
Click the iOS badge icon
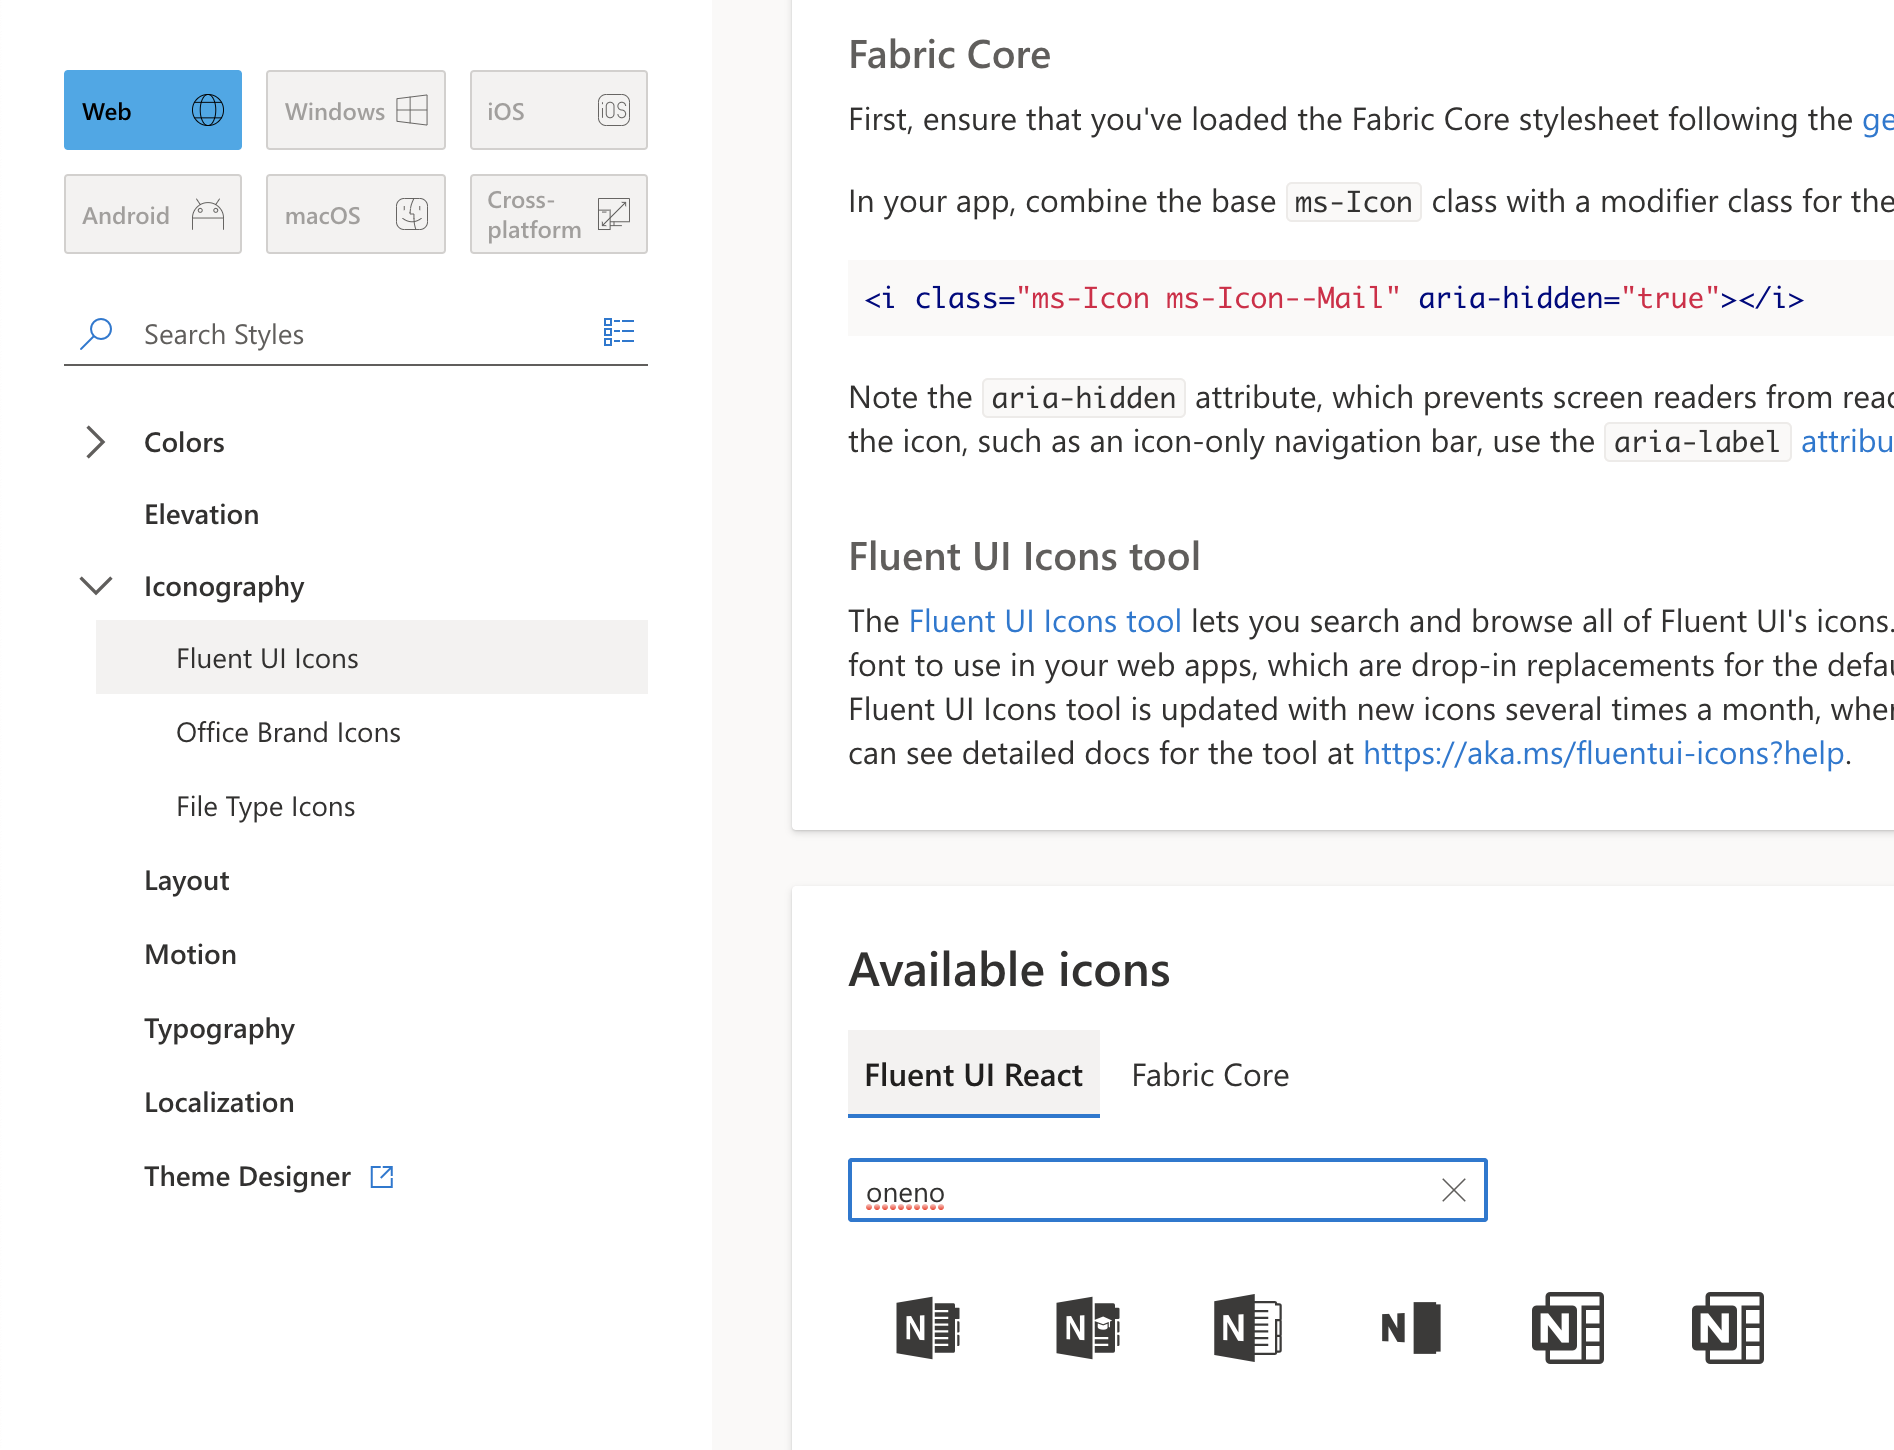click(x=614, y=110)
